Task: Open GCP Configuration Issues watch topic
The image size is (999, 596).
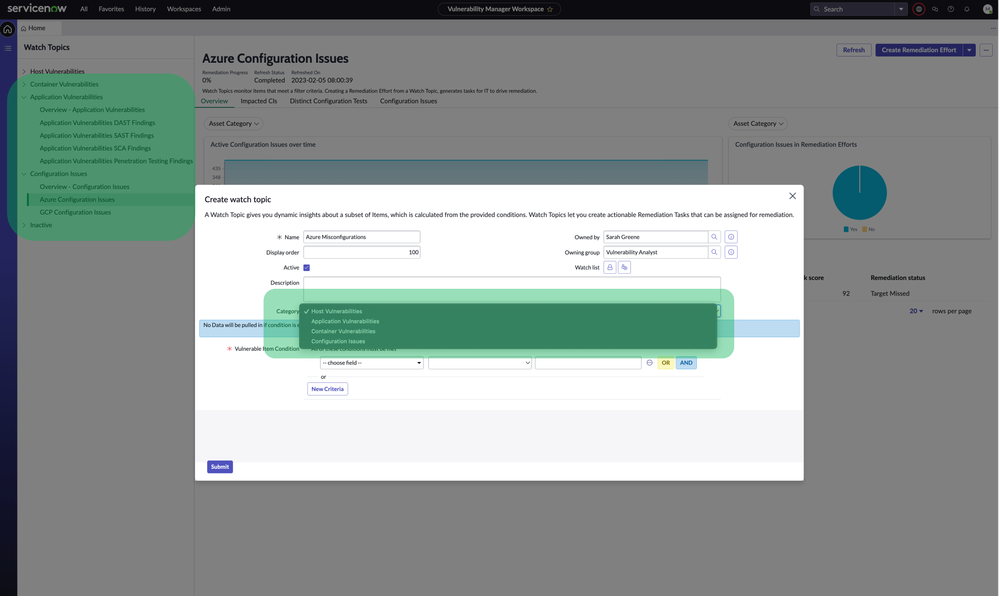Action: (x=75, y=212)
